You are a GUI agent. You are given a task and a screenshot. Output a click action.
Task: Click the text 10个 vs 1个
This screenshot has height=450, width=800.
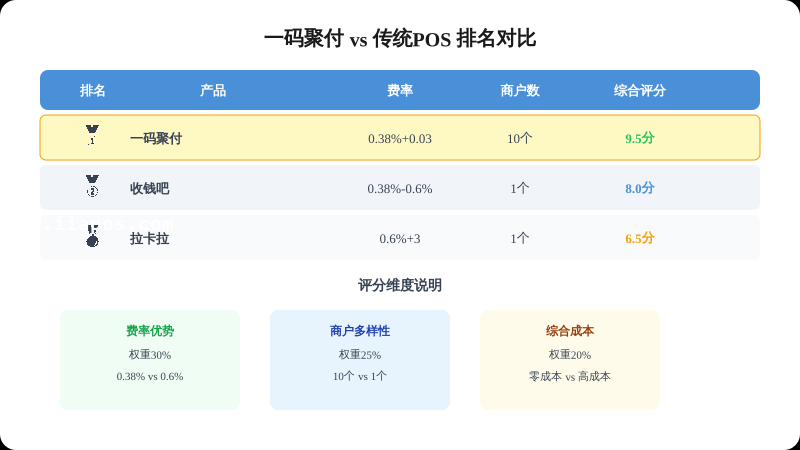coord(360,377)
